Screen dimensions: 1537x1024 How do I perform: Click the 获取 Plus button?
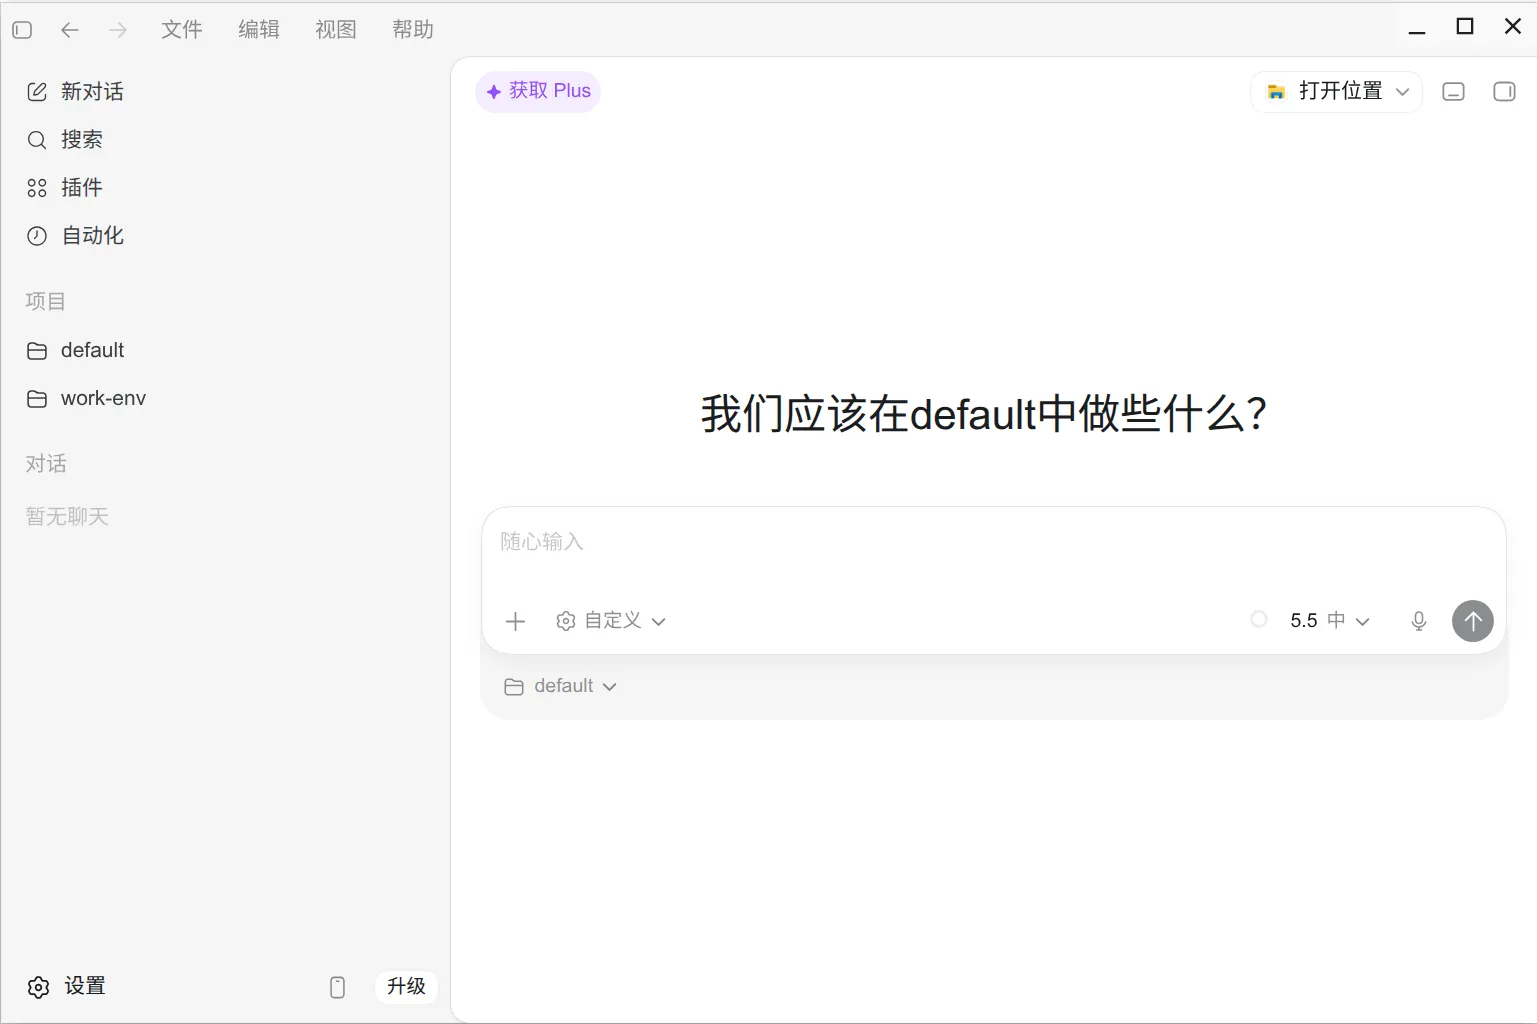(538, 91)
